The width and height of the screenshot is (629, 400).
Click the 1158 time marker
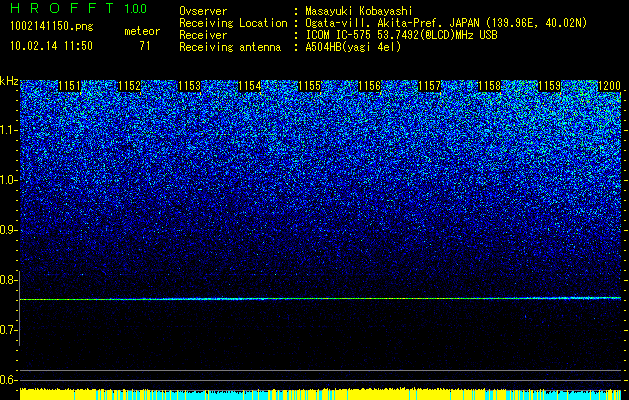pyautogui.click(x=489, y=86)
